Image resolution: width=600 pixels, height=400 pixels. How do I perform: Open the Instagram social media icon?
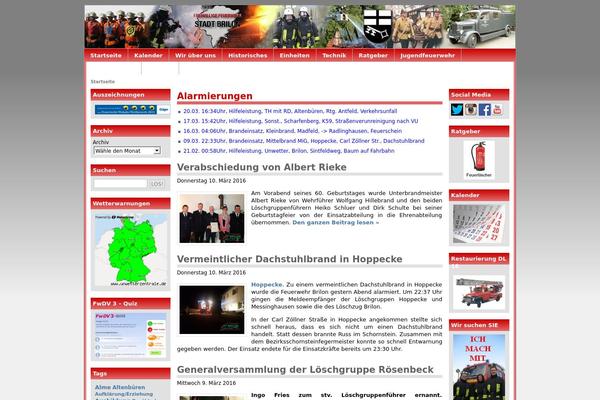[471, 110]
